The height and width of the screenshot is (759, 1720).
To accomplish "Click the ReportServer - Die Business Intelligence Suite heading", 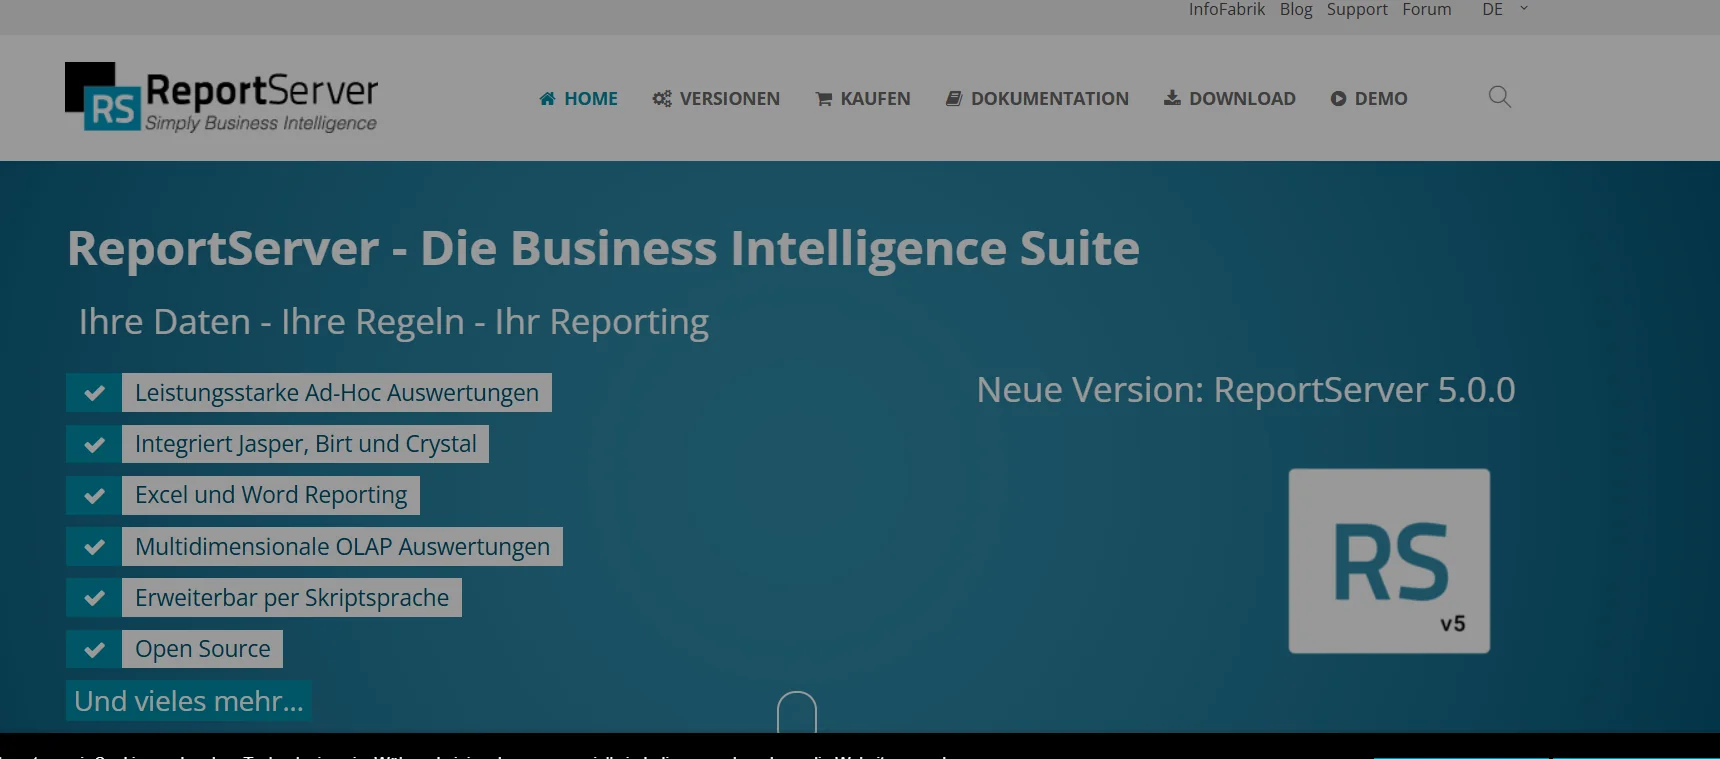I will (x=603, y=248).
